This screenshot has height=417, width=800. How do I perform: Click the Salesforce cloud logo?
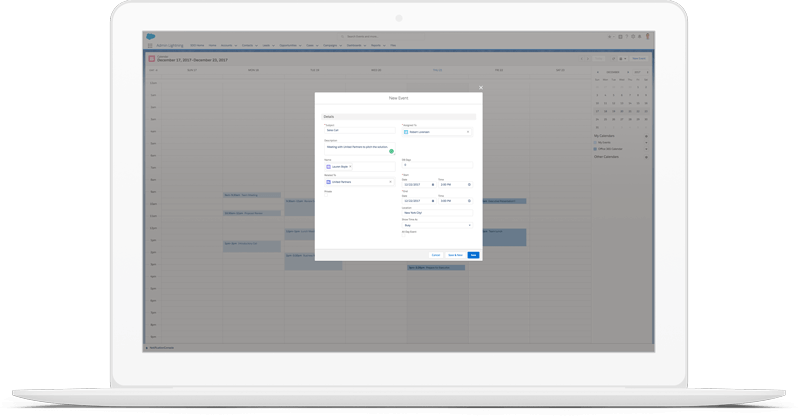tap(150, 36)
